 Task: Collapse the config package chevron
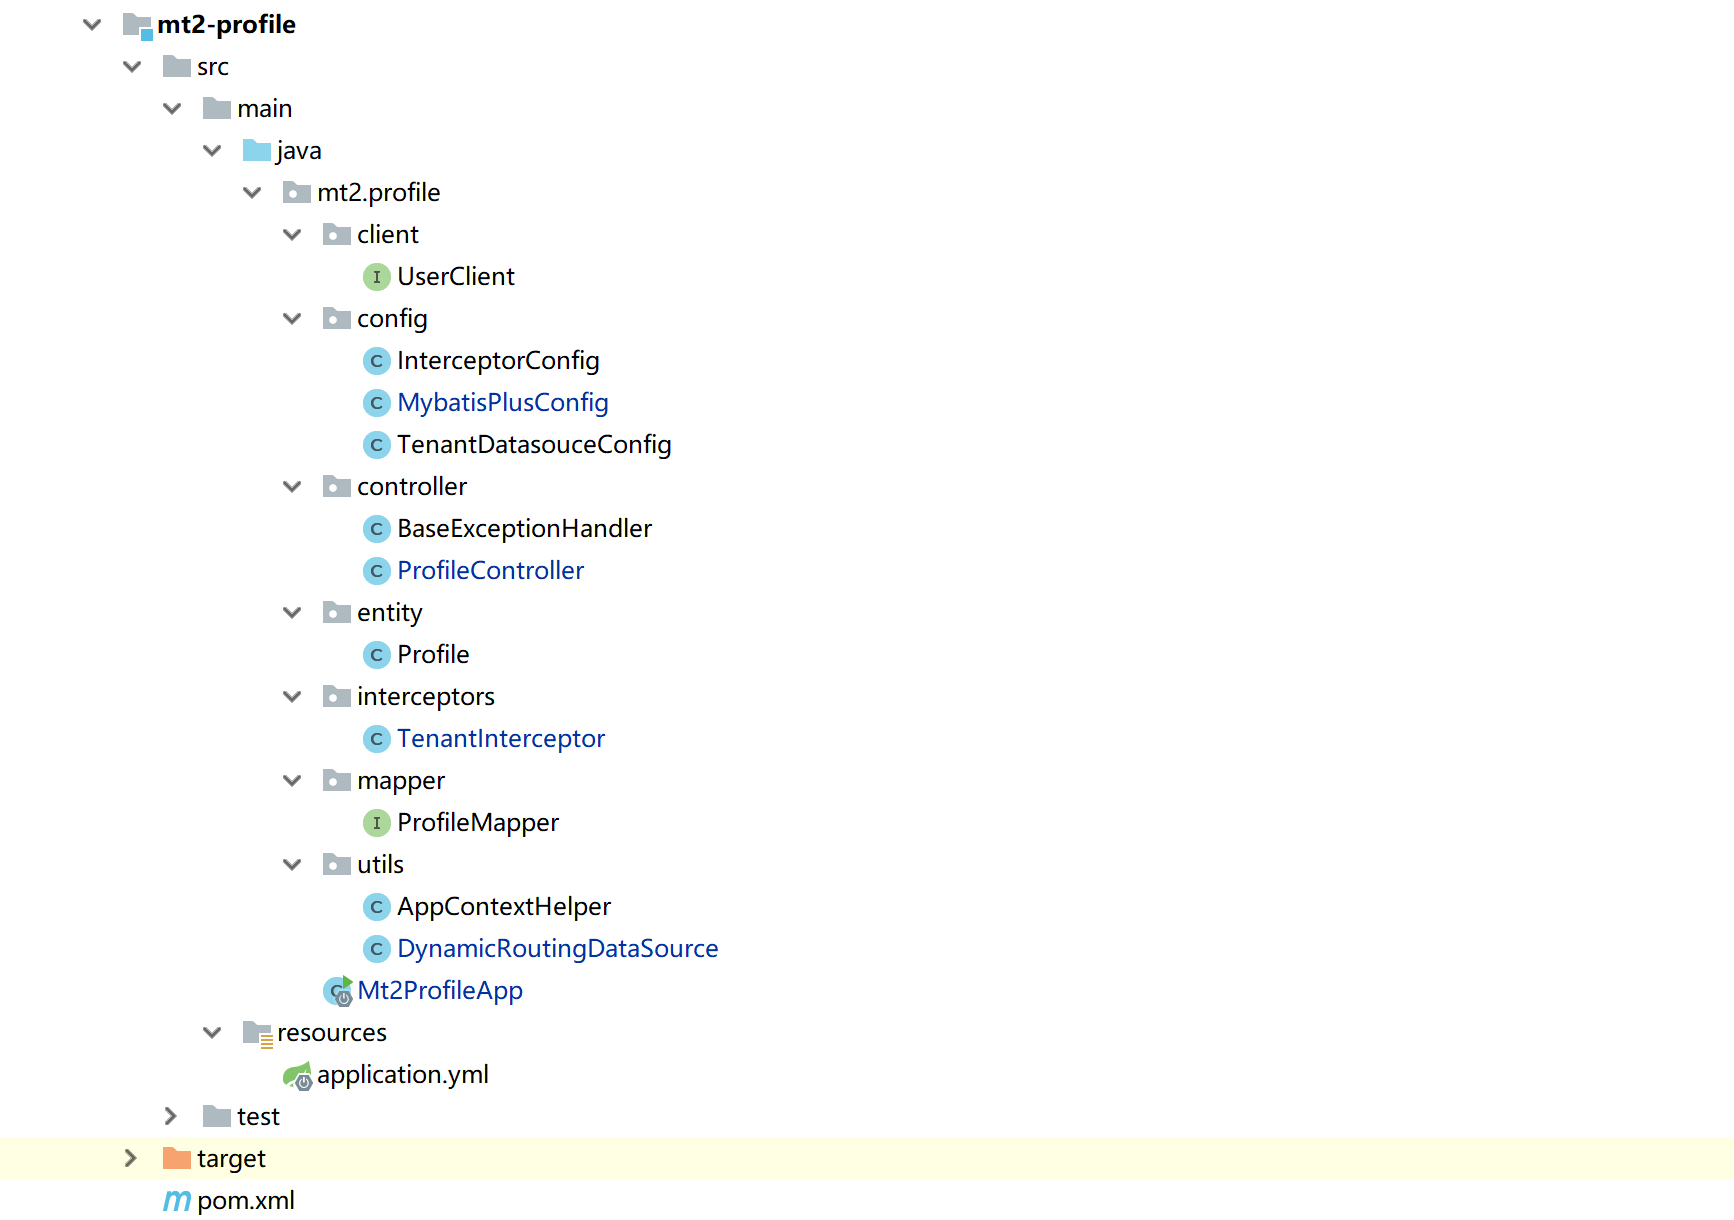292,318
